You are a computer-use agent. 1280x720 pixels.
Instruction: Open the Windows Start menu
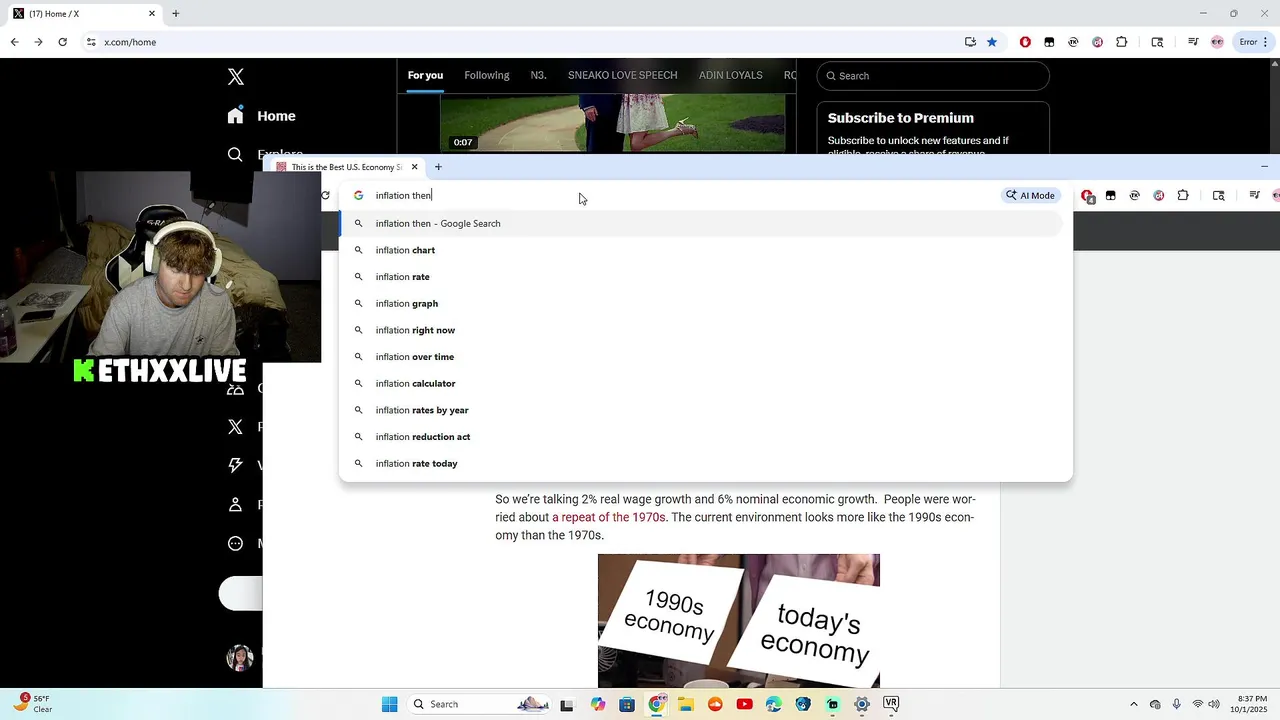coord(389,704)
